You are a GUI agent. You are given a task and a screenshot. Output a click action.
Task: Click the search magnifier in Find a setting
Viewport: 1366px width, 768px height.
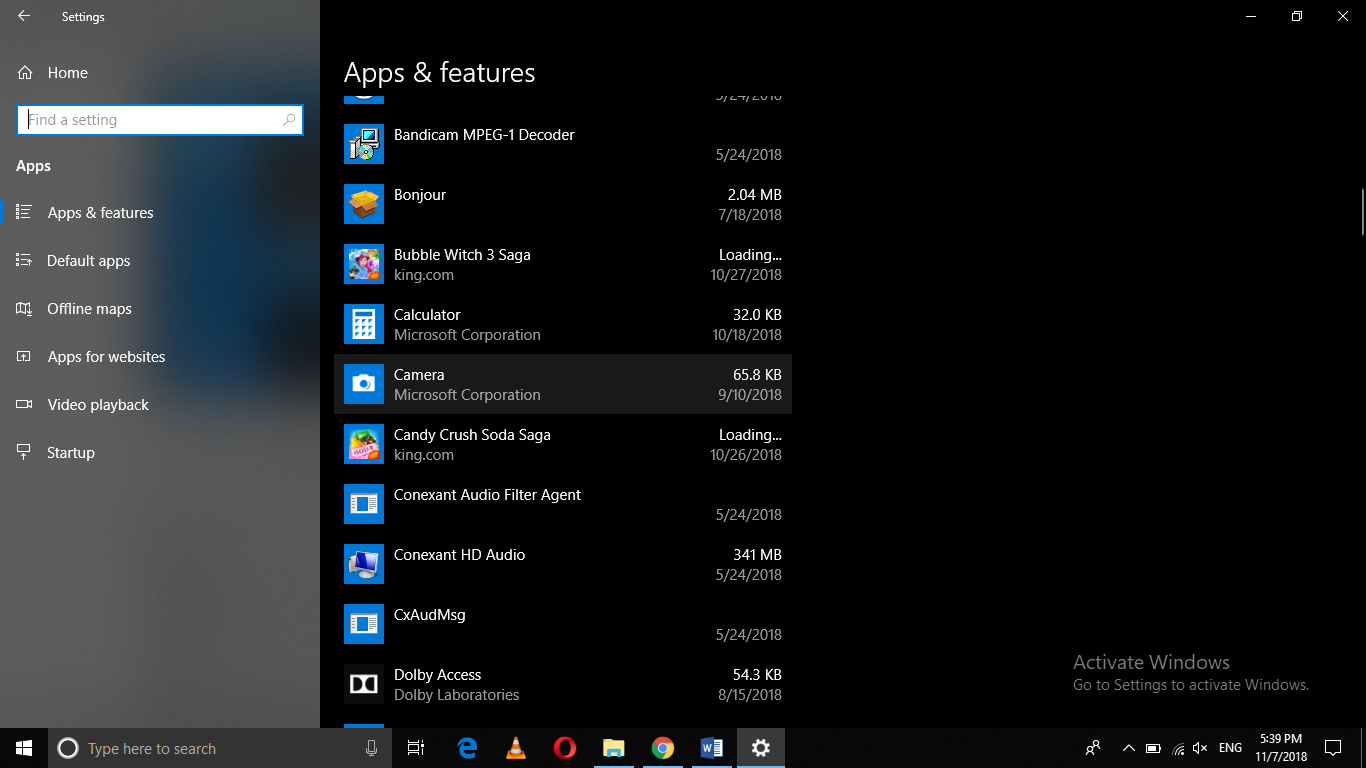(289, 120)
